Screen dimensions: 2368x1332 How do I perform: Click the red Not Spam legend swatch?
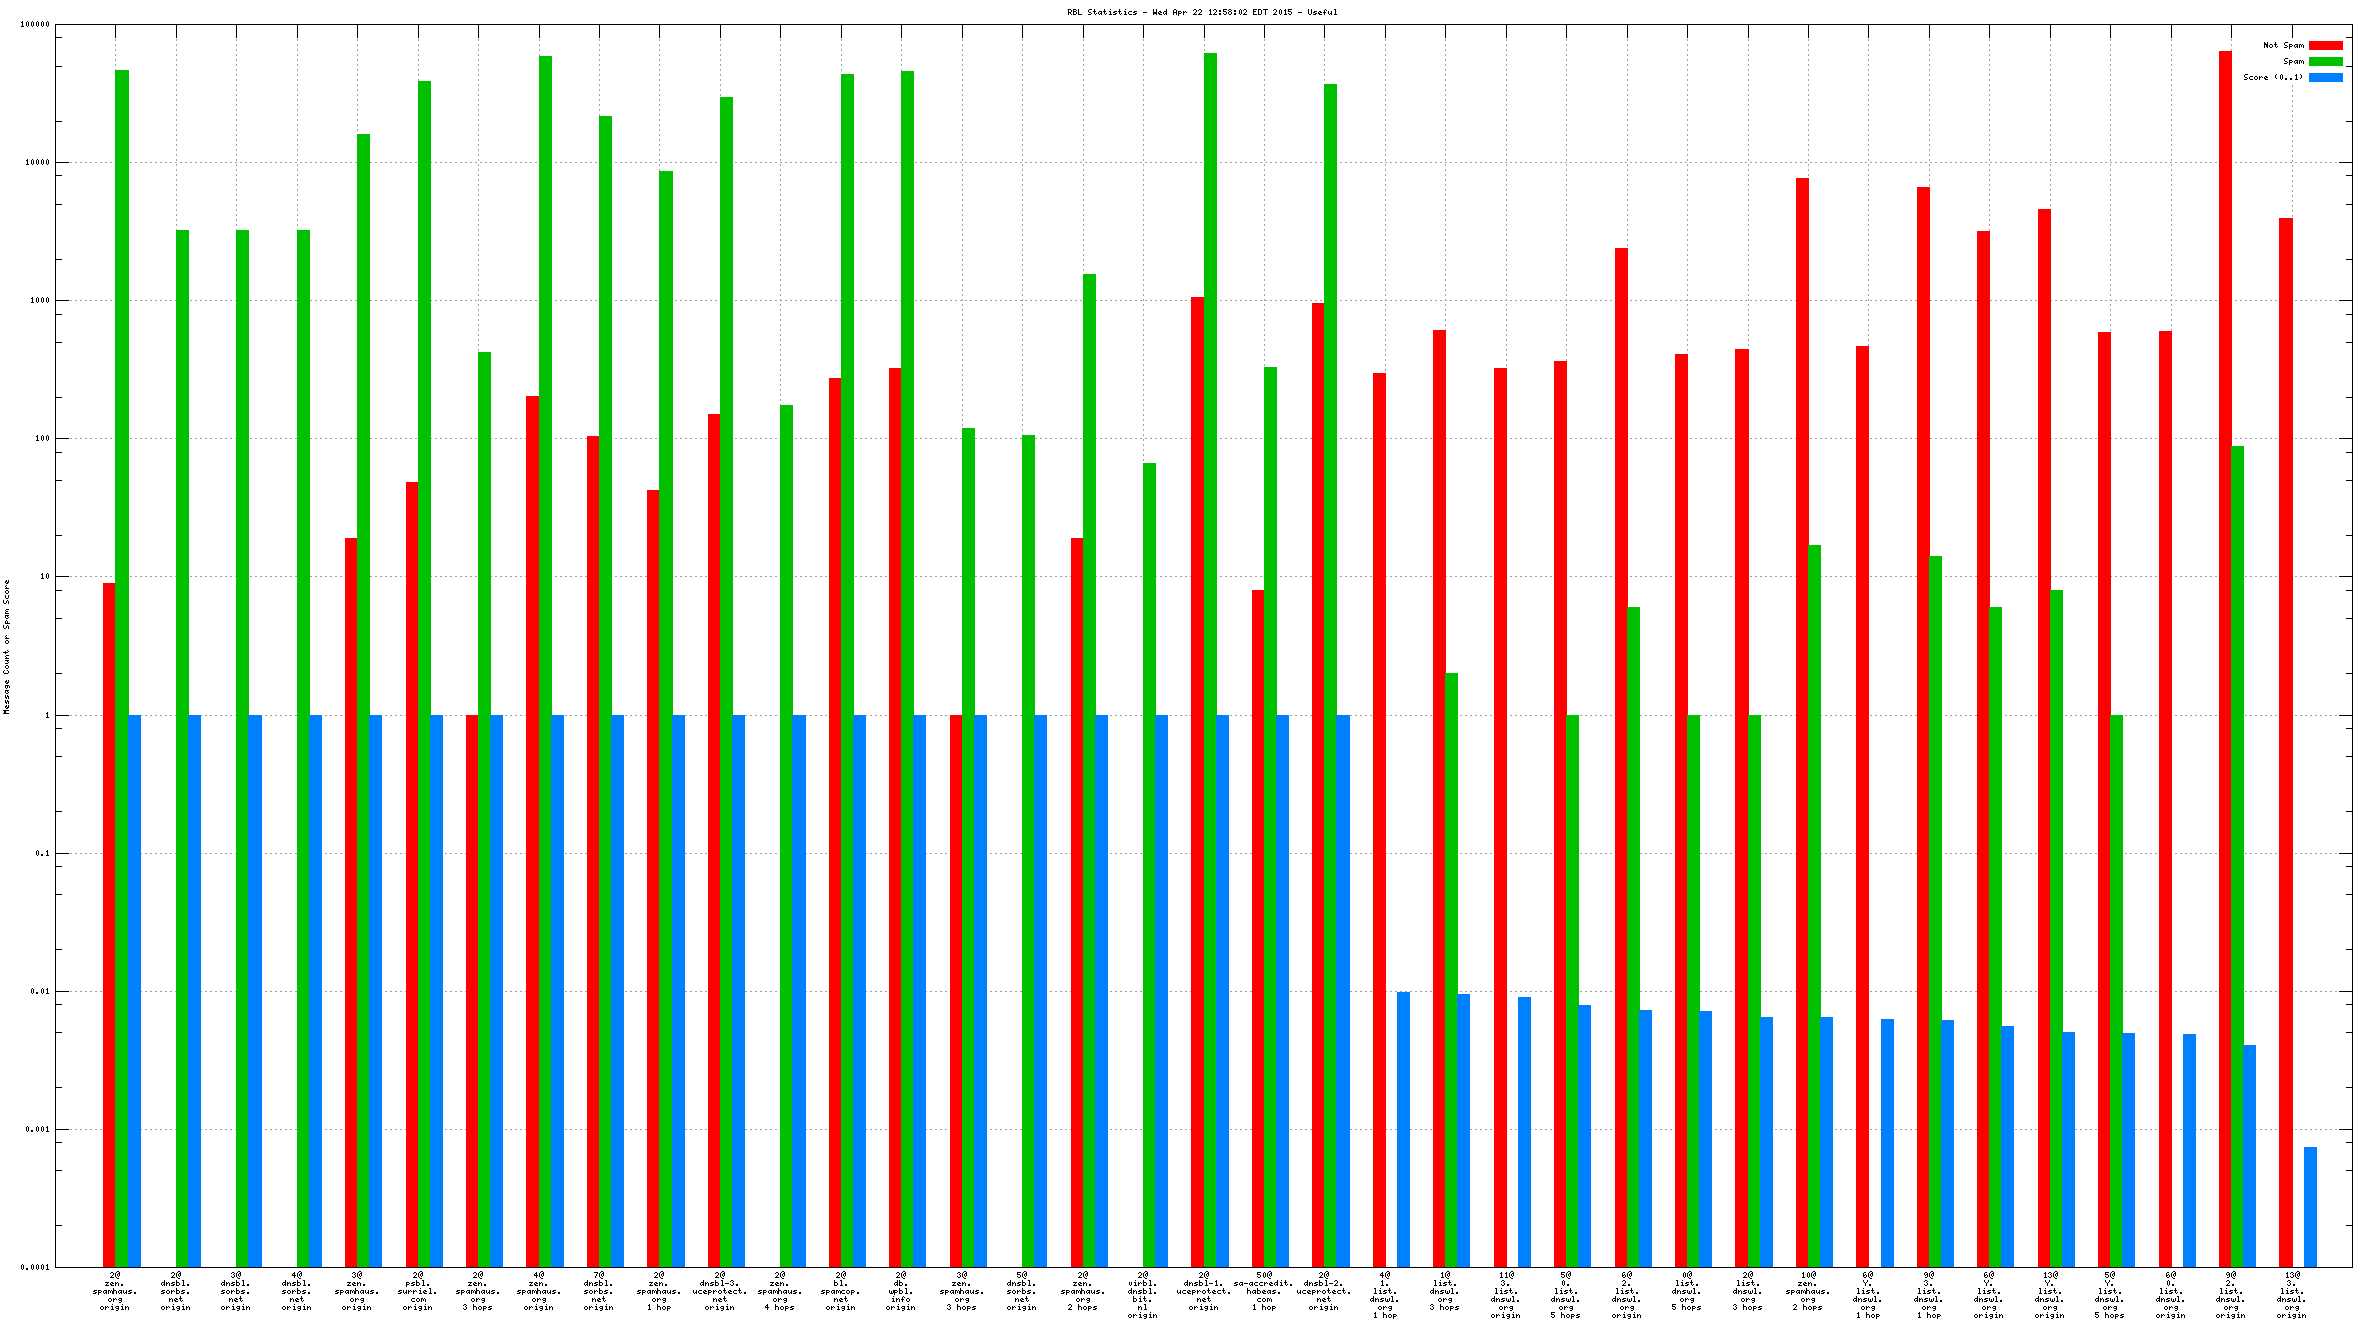click(x=2325, y=45)
